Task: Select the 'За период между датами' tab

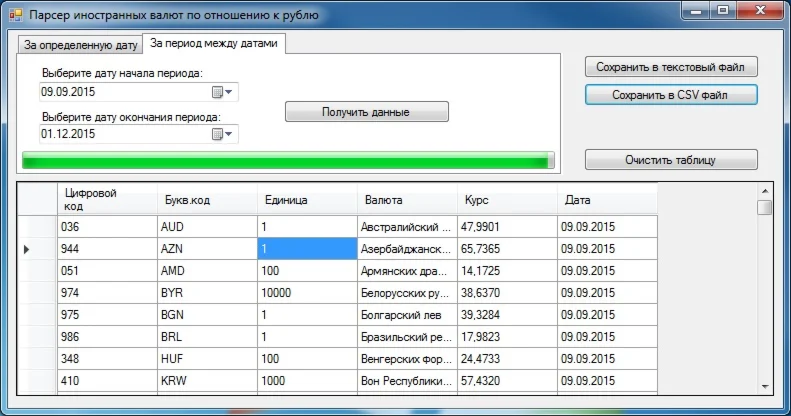Action: [214, 44]
